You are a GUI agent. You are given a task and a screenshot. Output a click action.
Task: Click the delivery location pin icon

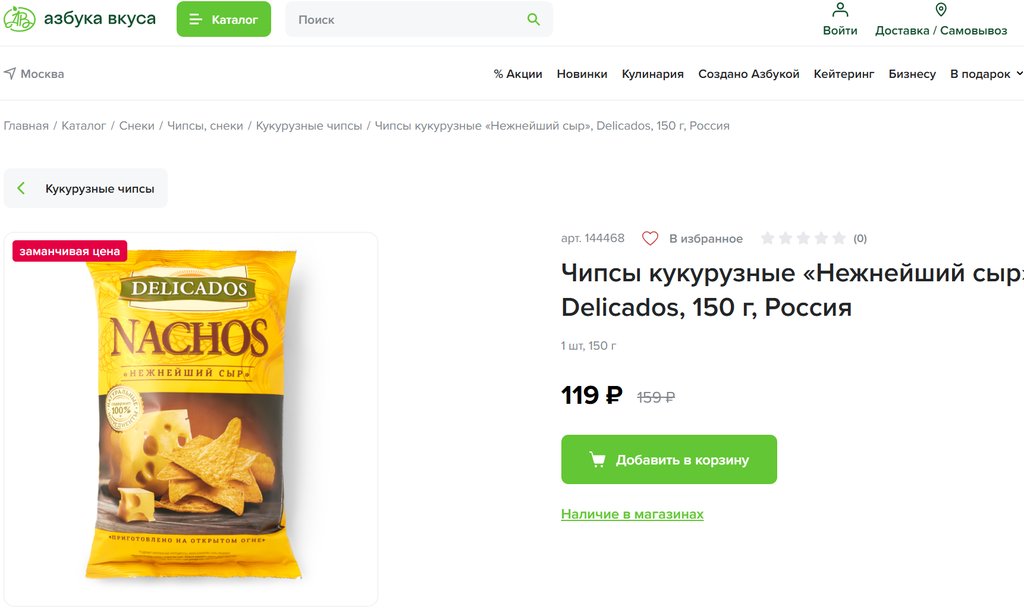[940, 10]
